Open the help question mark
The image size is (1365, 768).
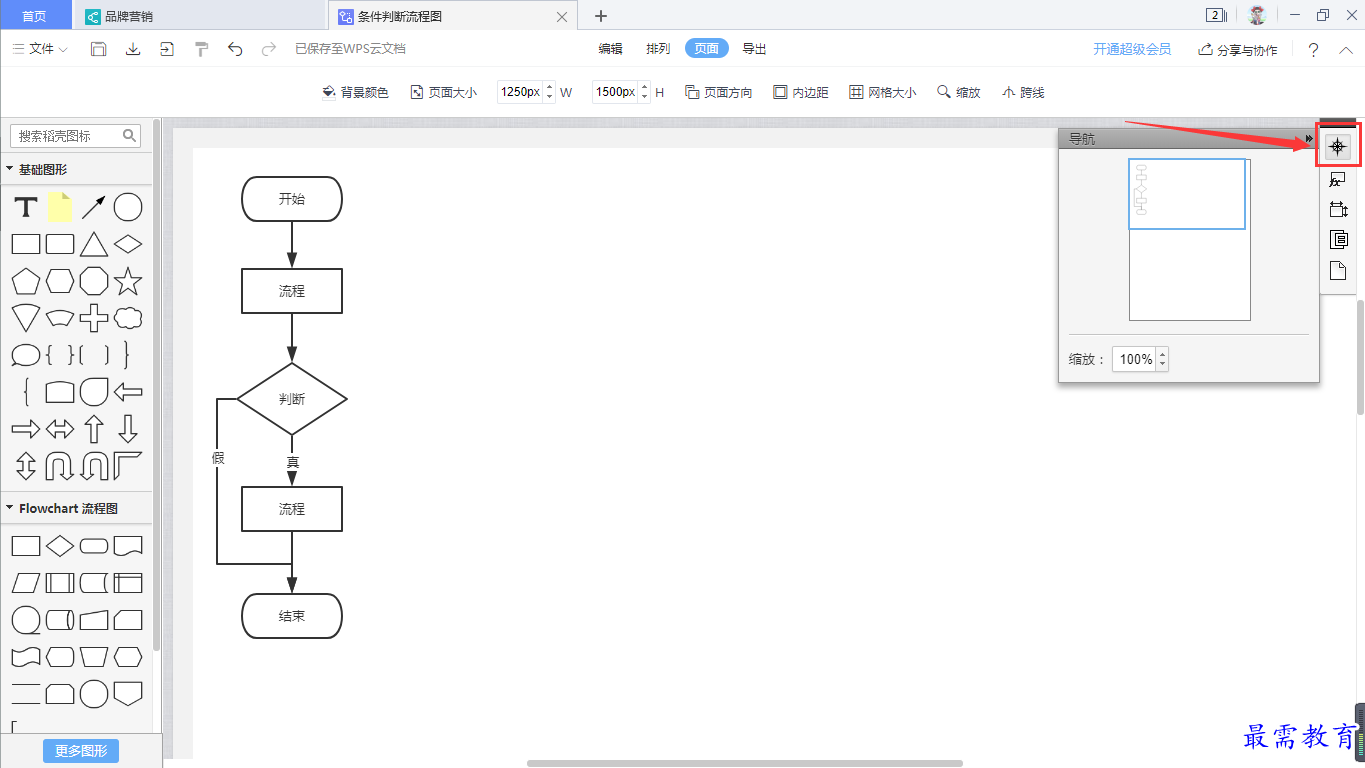1313,50
